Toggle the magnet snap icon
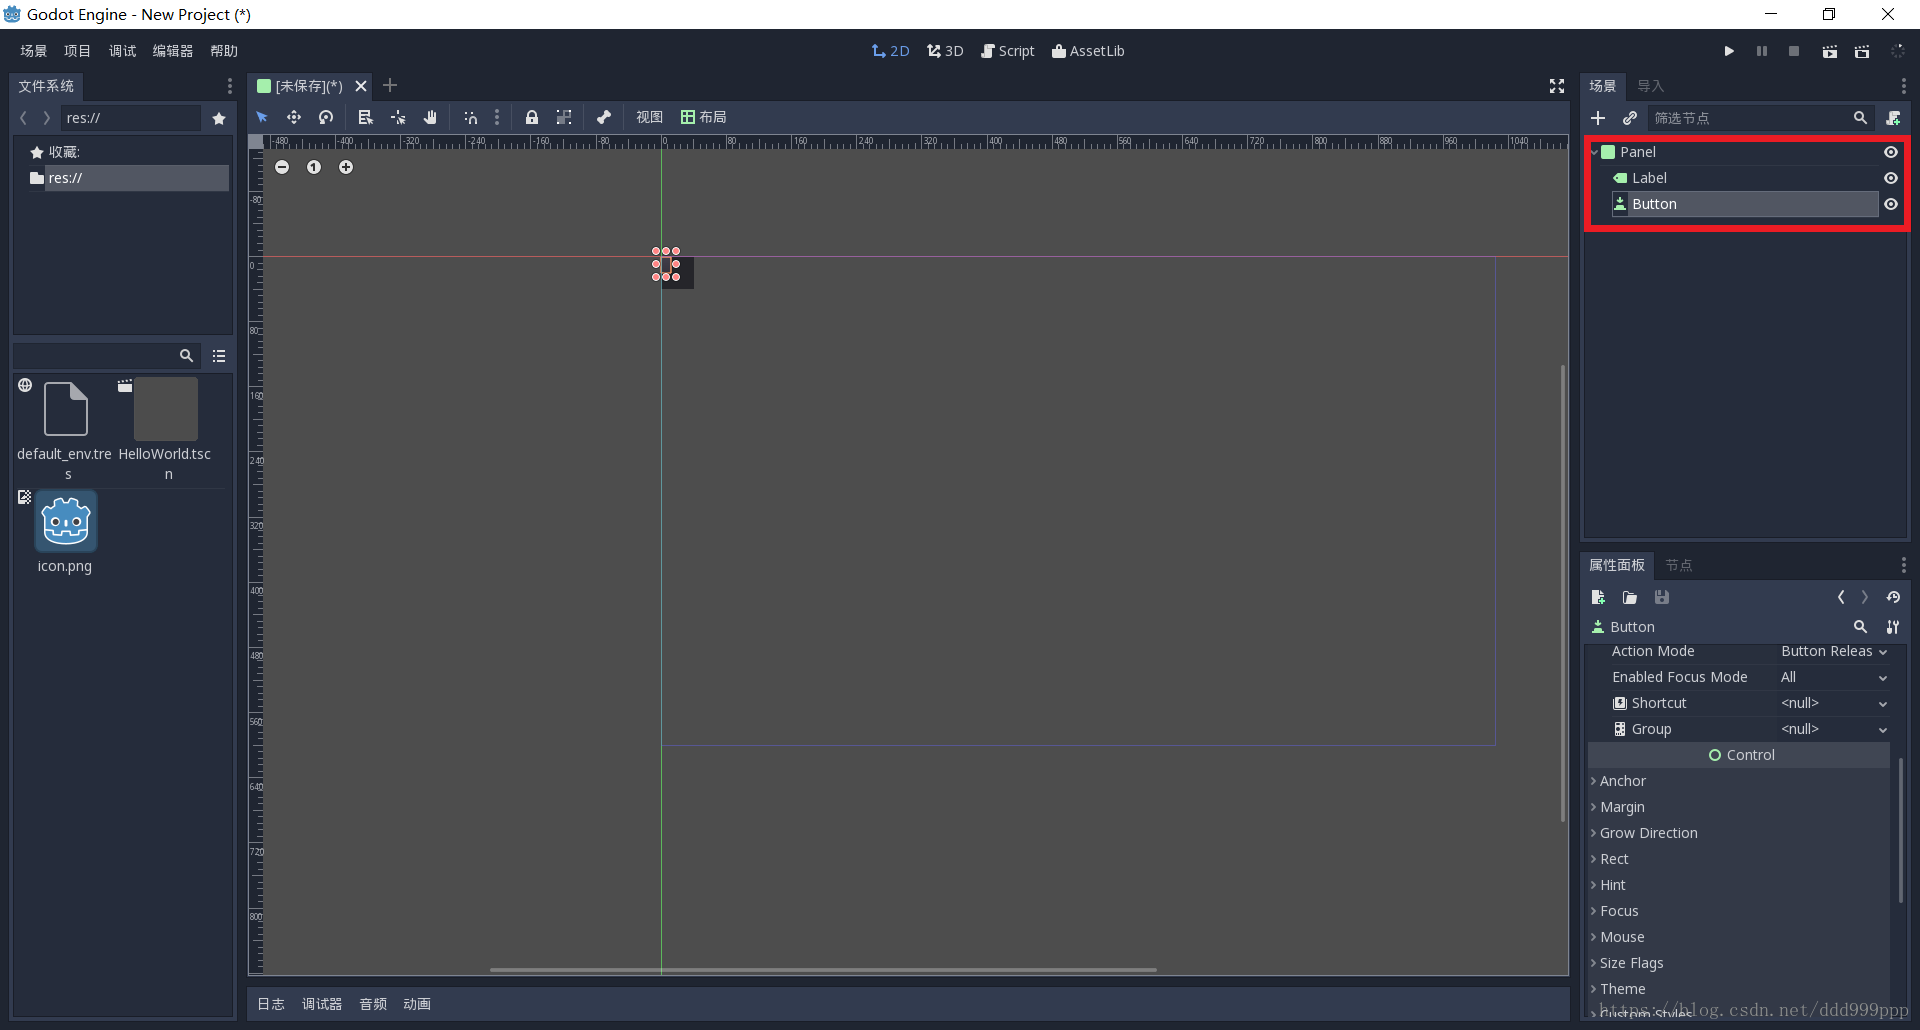This screenshot has height=1030, width=1920. [471, 117]
